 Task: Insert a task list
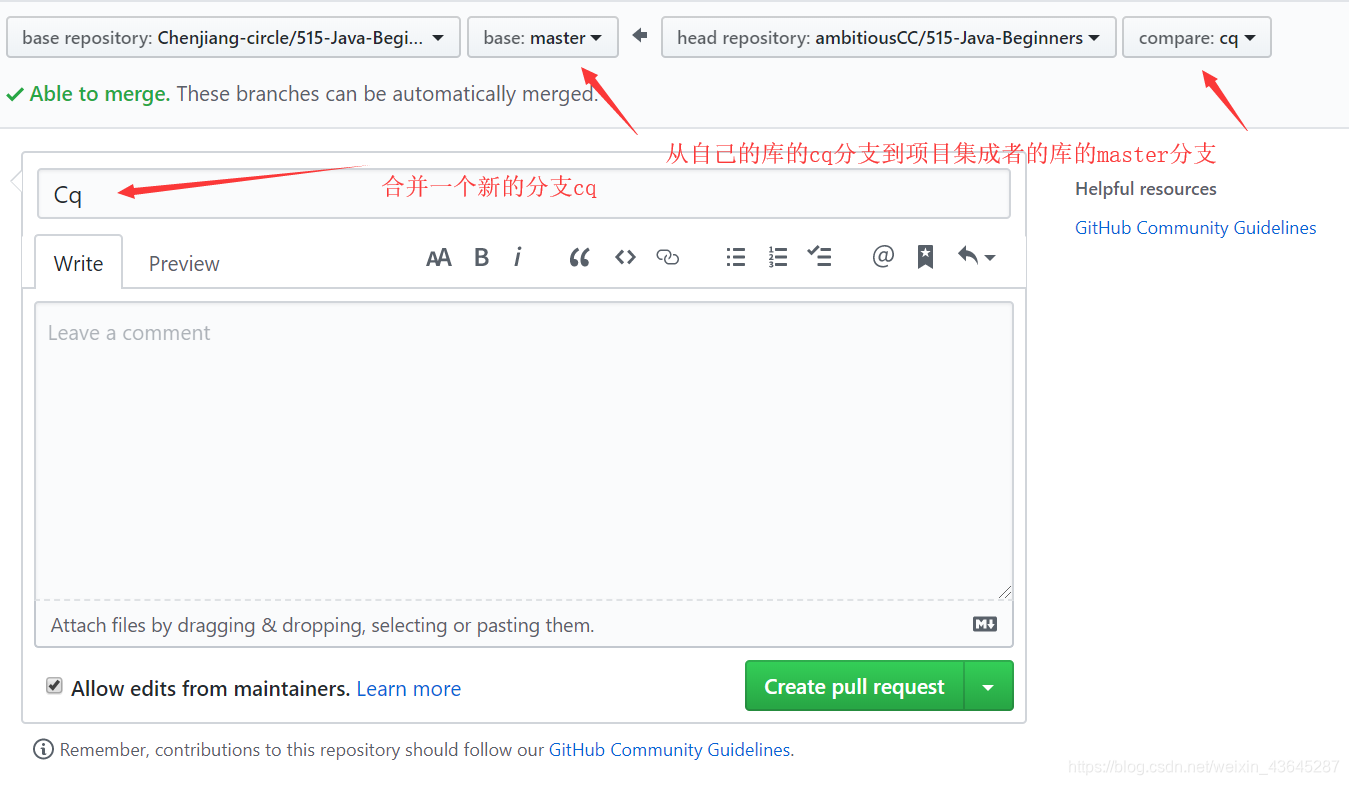[x=819, y=257]
